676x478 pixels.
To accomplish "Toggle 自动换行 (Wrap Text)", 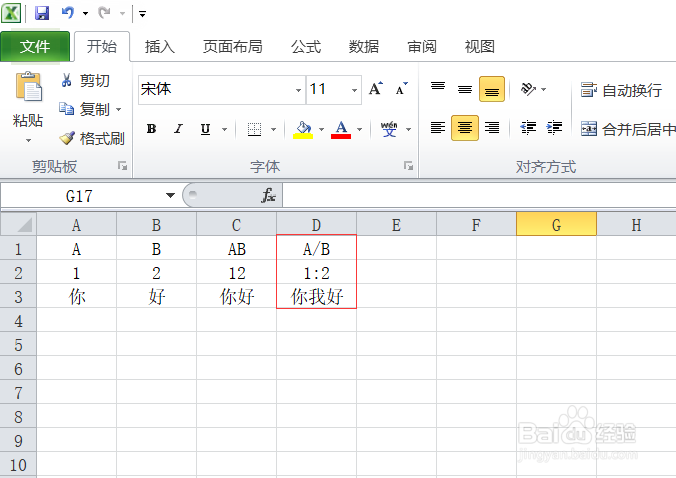I will coord(621,90).
